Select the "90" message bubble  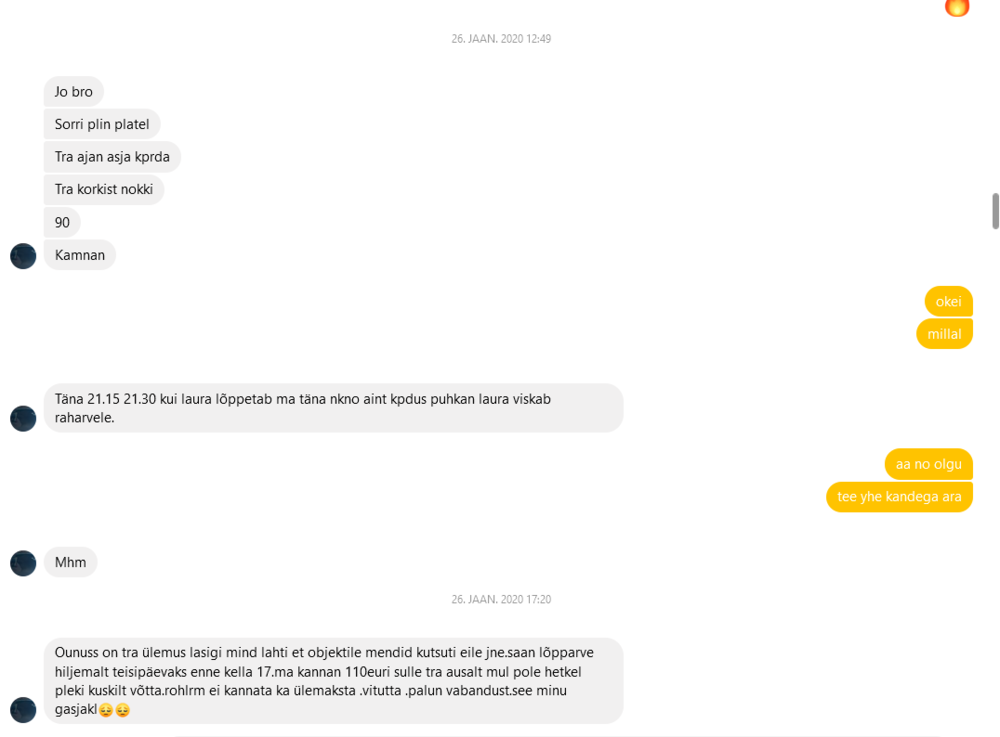(62, 222)
